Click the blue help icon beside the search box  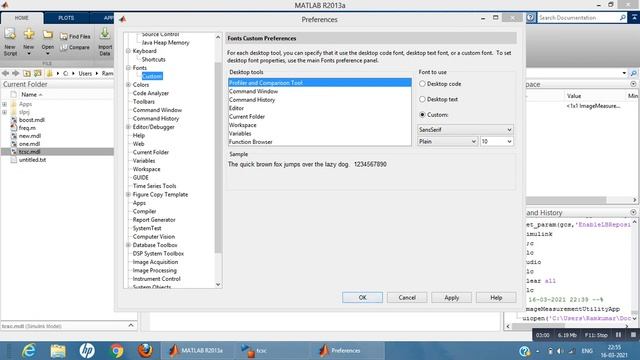tap(530, 18)
